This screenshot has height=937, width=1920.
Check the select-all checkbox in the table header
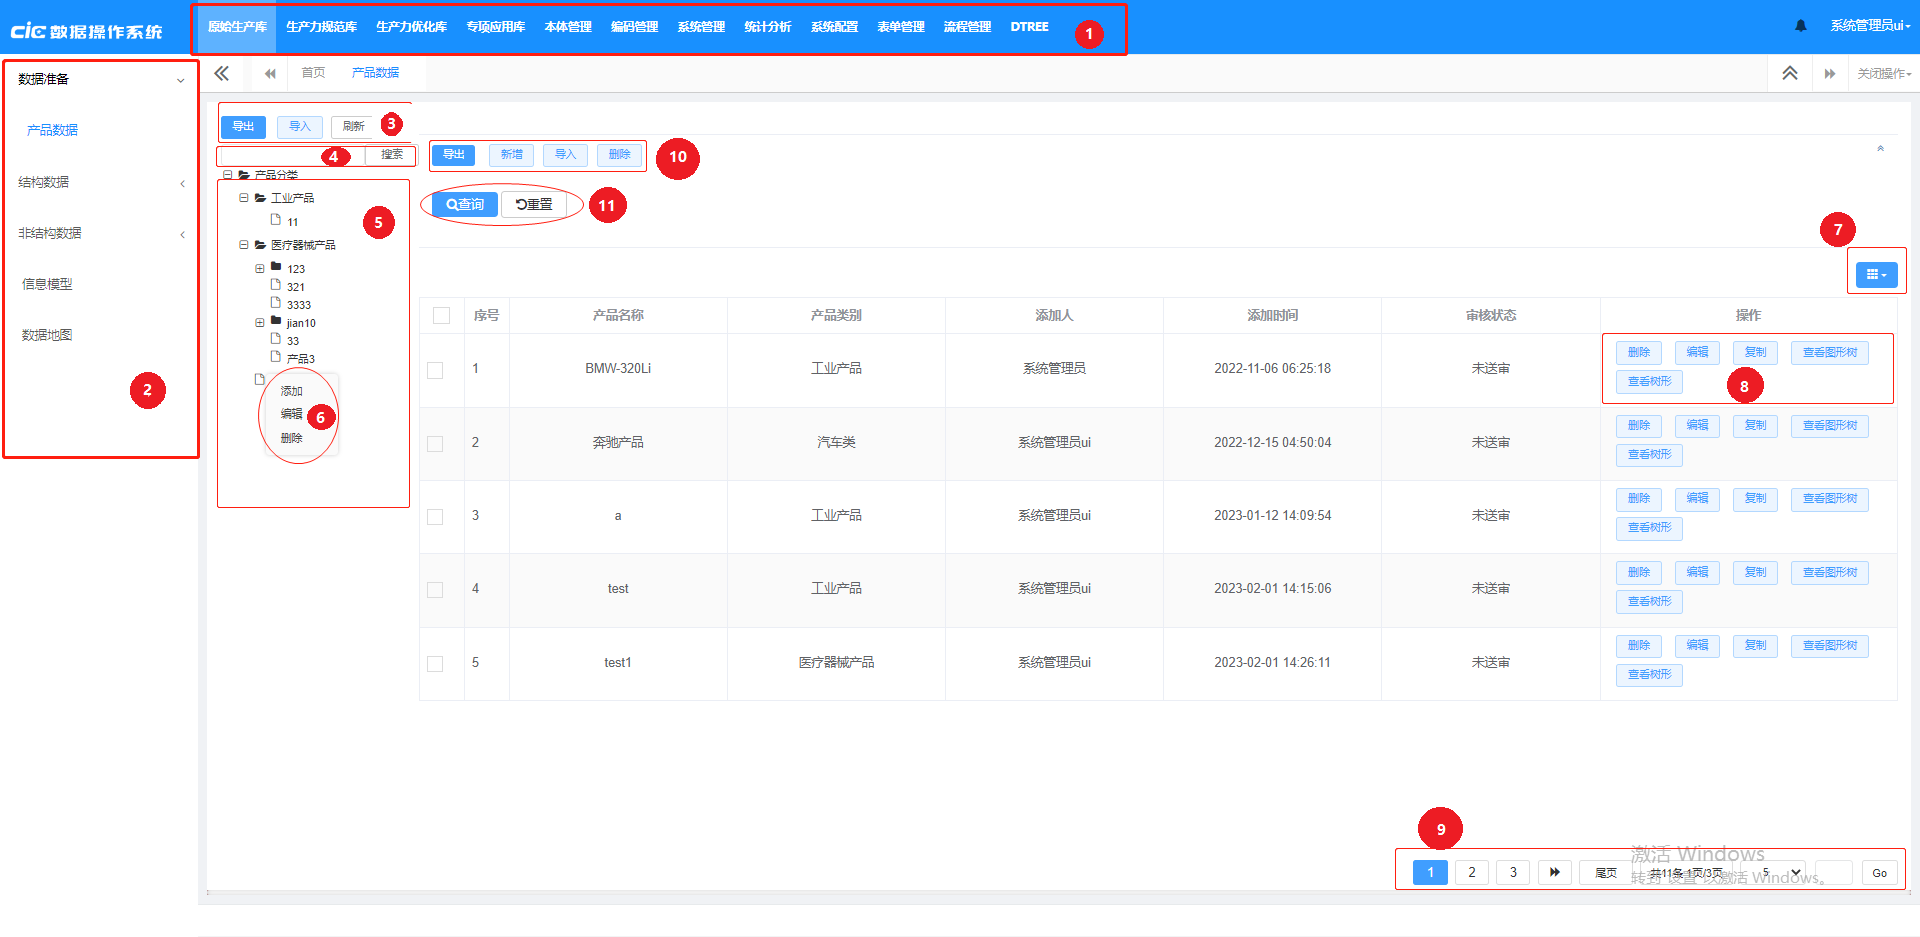click(441, 315)
